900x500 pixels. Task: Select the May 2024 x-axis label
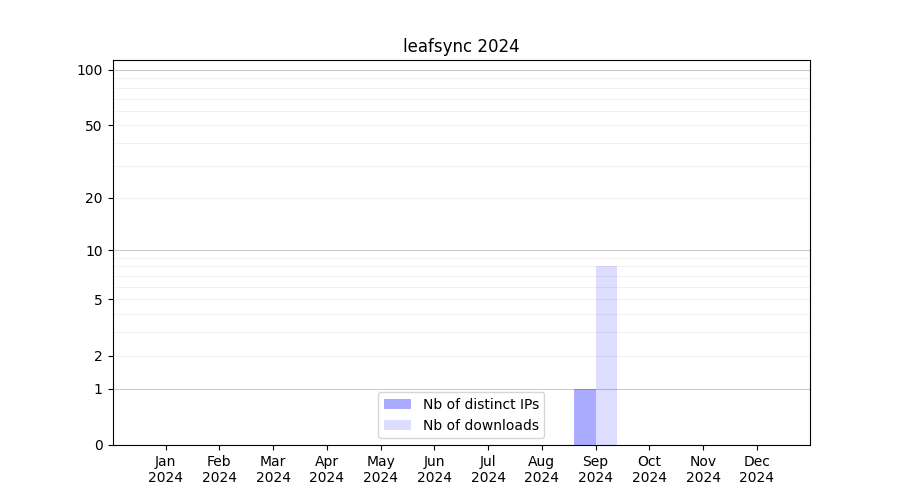381,469
